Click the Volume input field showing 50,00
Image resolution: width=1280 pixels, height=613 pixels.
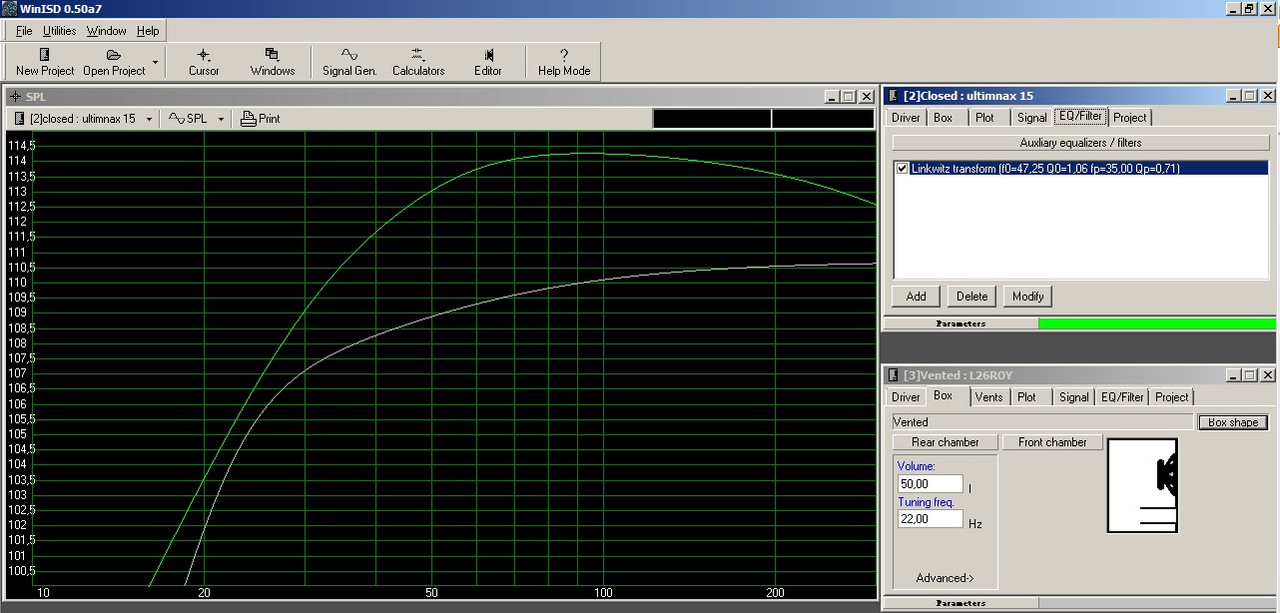930,484
